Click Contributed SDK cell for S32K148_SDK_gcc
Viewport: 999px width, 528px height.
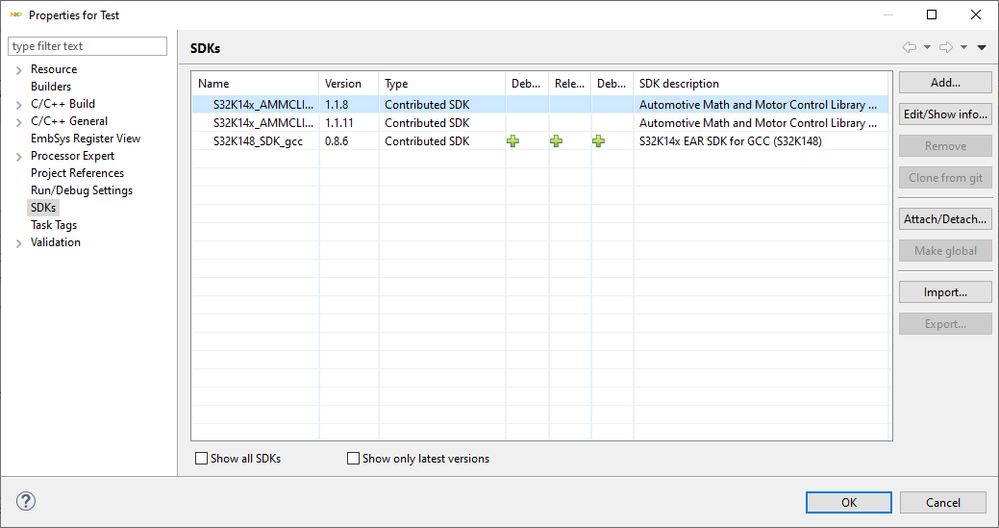(427, 141)
